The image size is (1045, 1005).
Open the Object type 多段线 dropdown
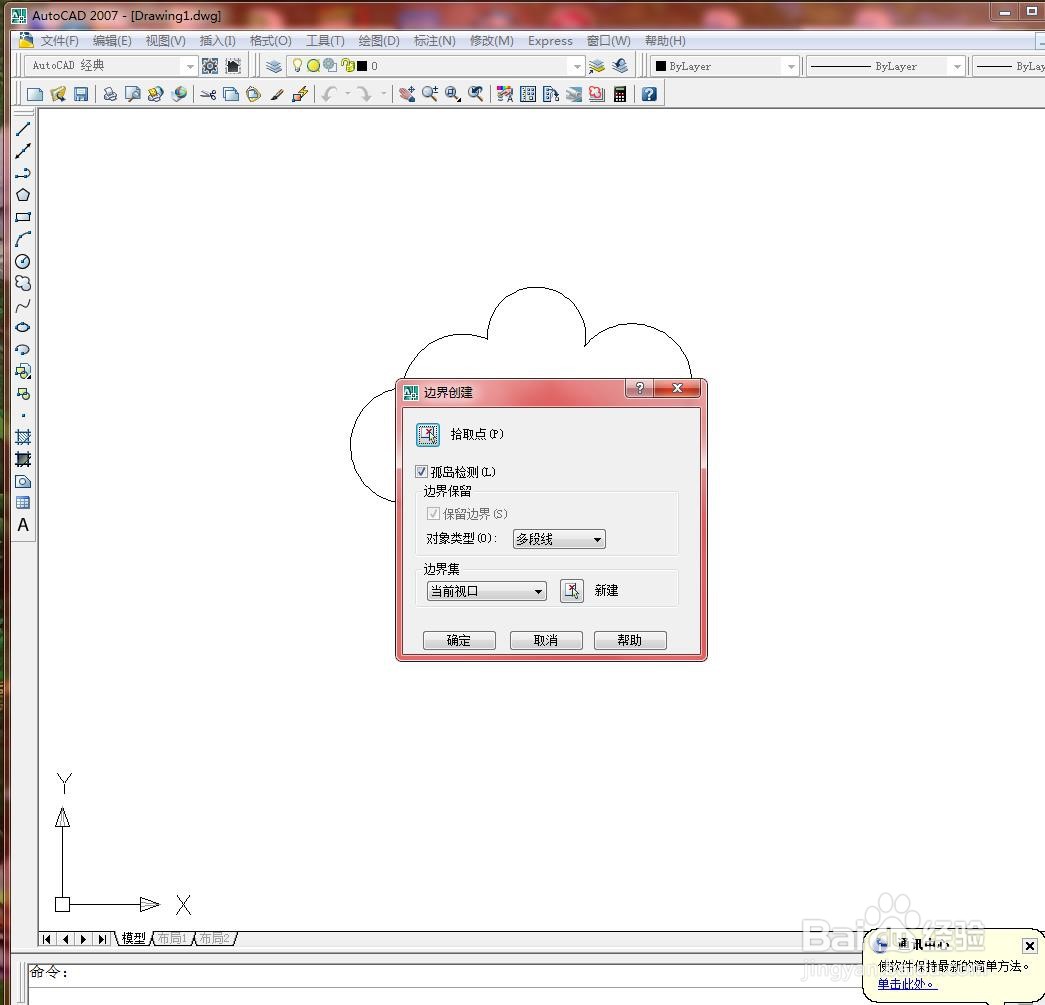click(559, 539)
